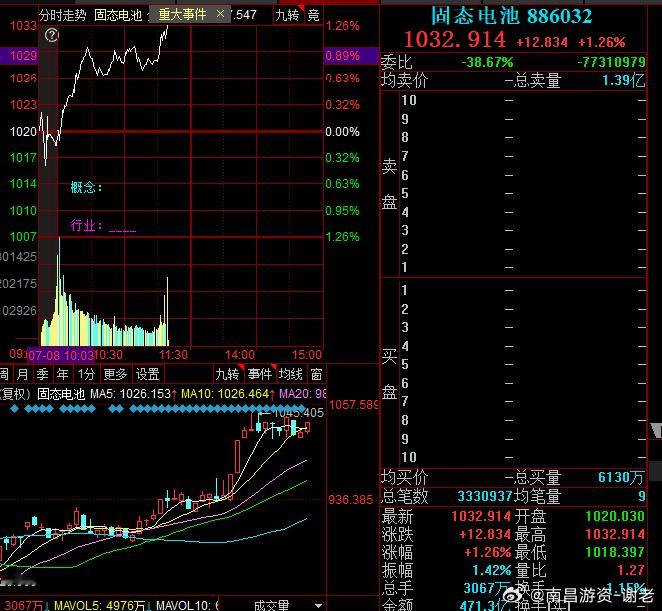Click 开盘 value 1020.030

[615, 516]
